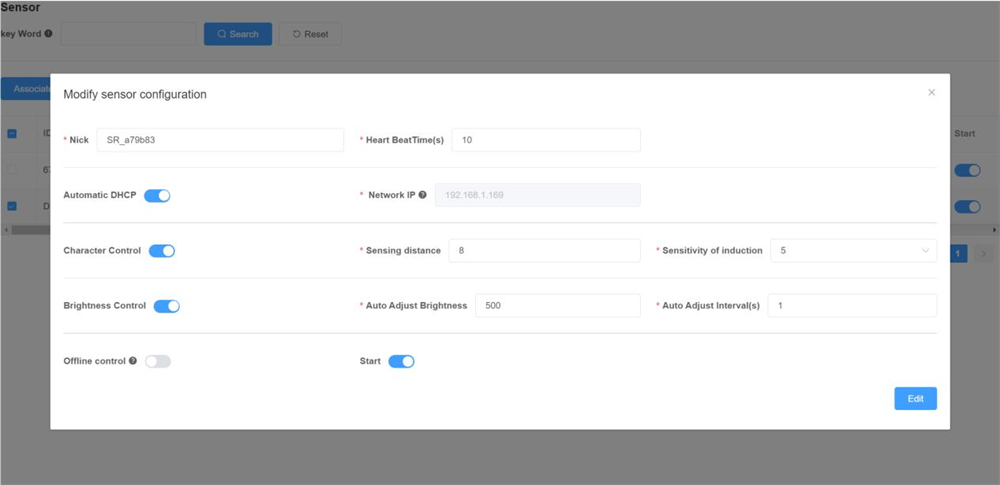Disable the Character Control switch
The height and width of the screenshot is (485, 1000).
pos(162,251)
